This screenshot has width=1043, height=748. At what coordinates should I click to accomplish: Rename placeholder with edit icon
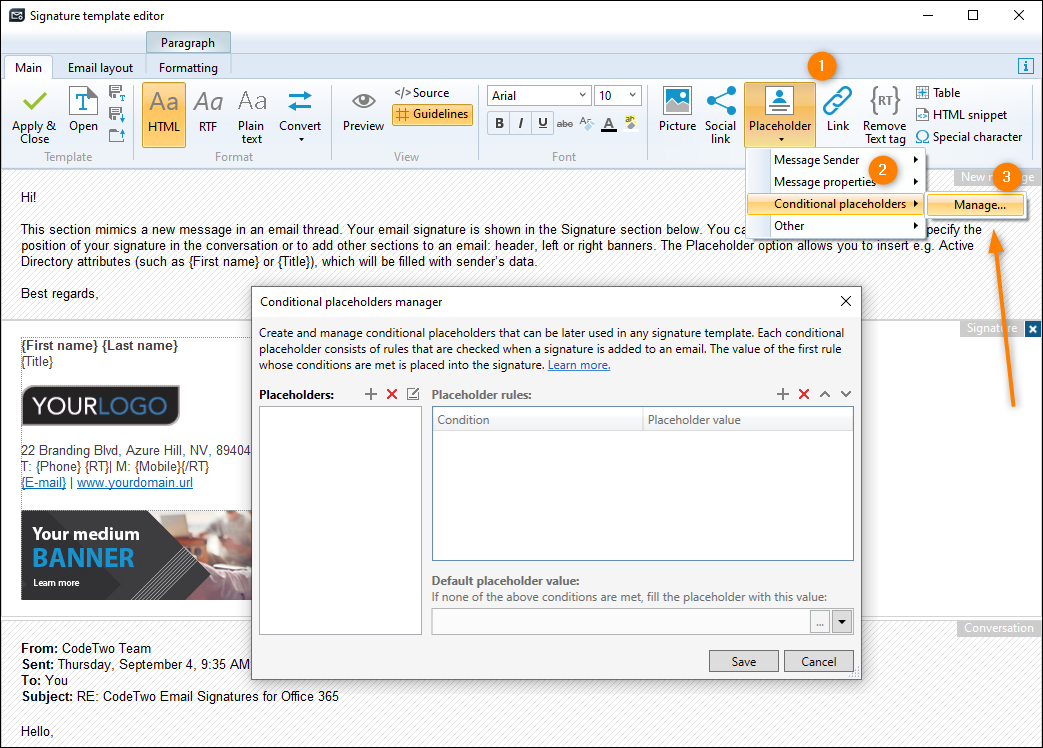413,394
